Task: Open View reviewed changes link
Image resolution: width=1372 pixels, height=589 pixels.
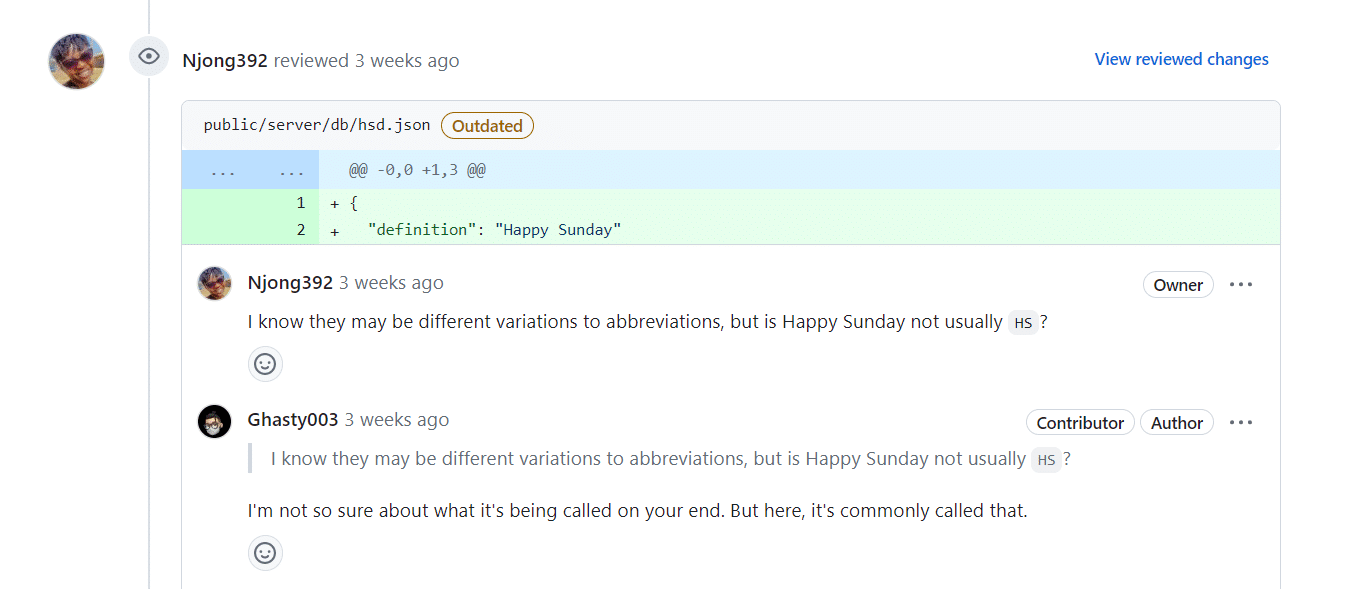Action: [1181, 59]
